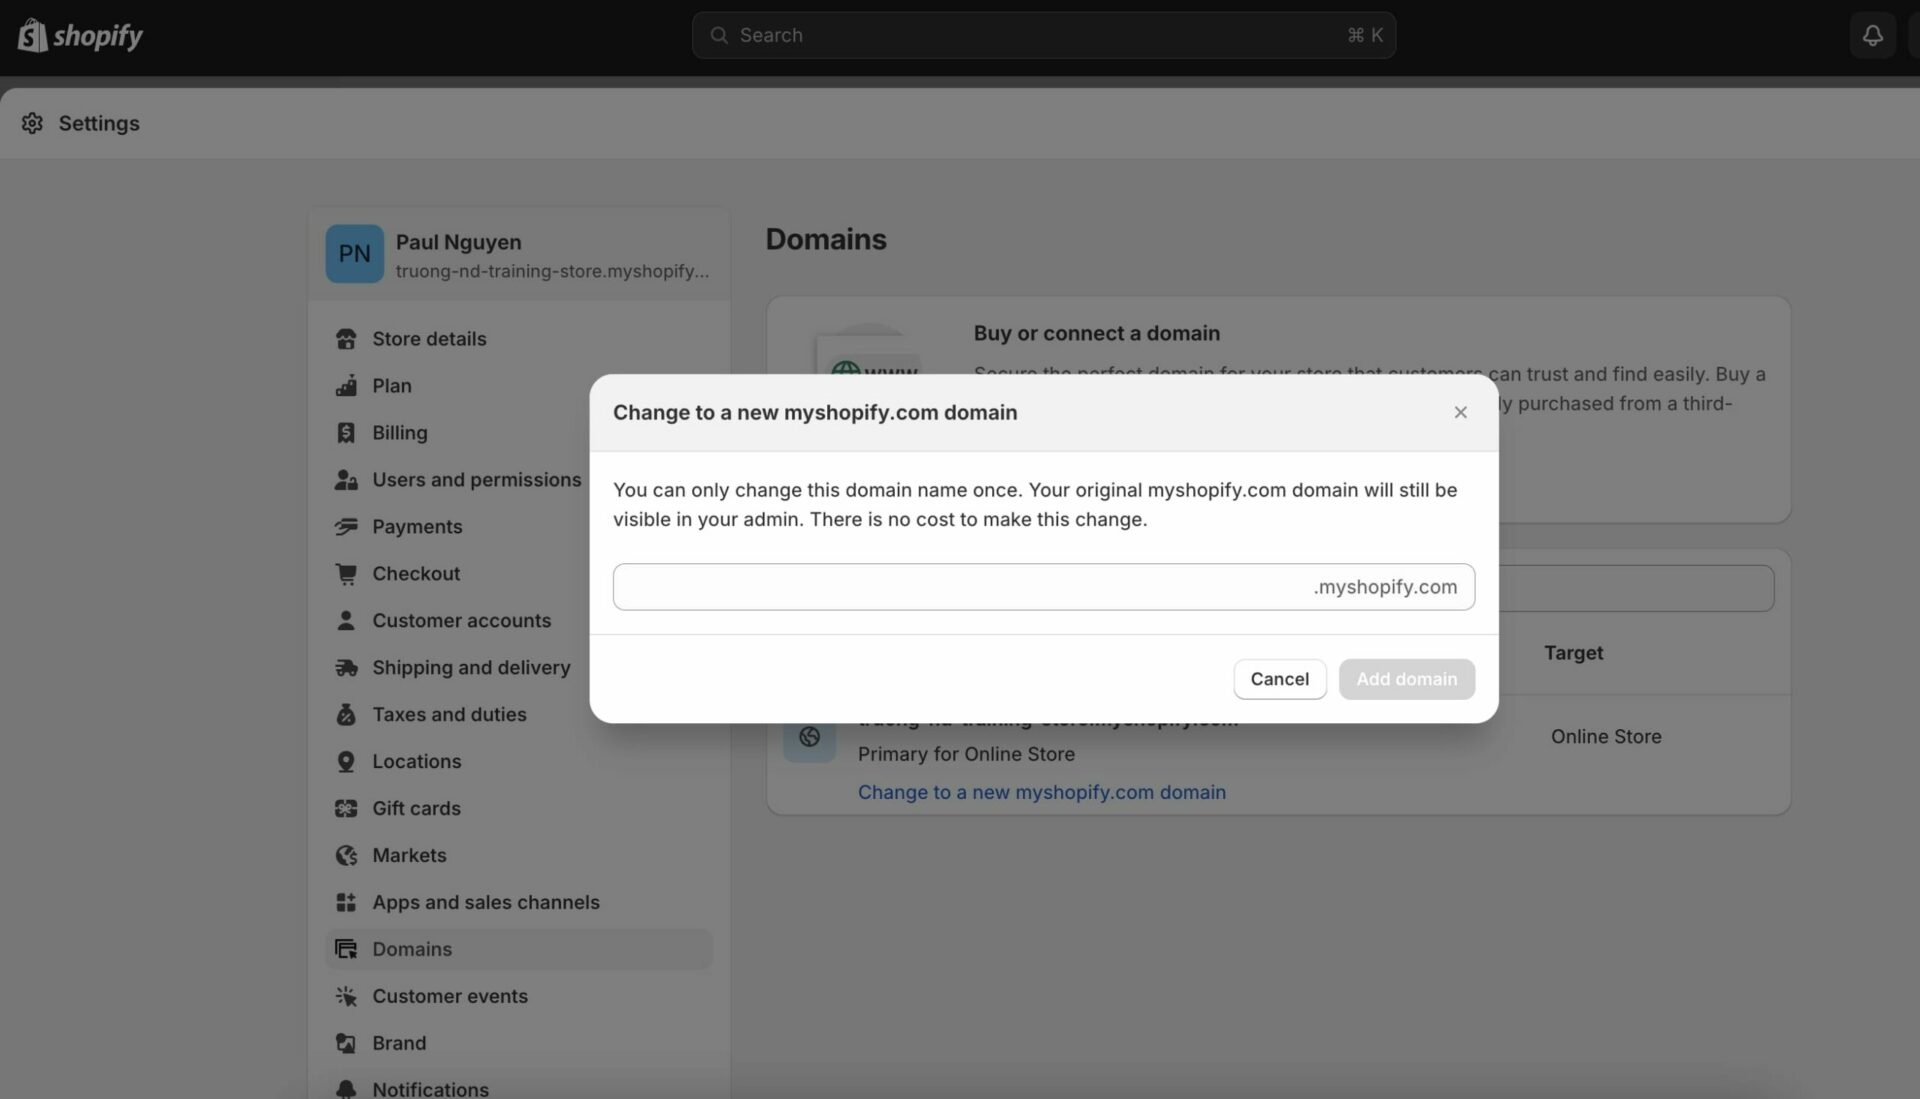Click the Online Store target cell
The height and width of the screenshot is (1099, 1920).
point(1606,737)
